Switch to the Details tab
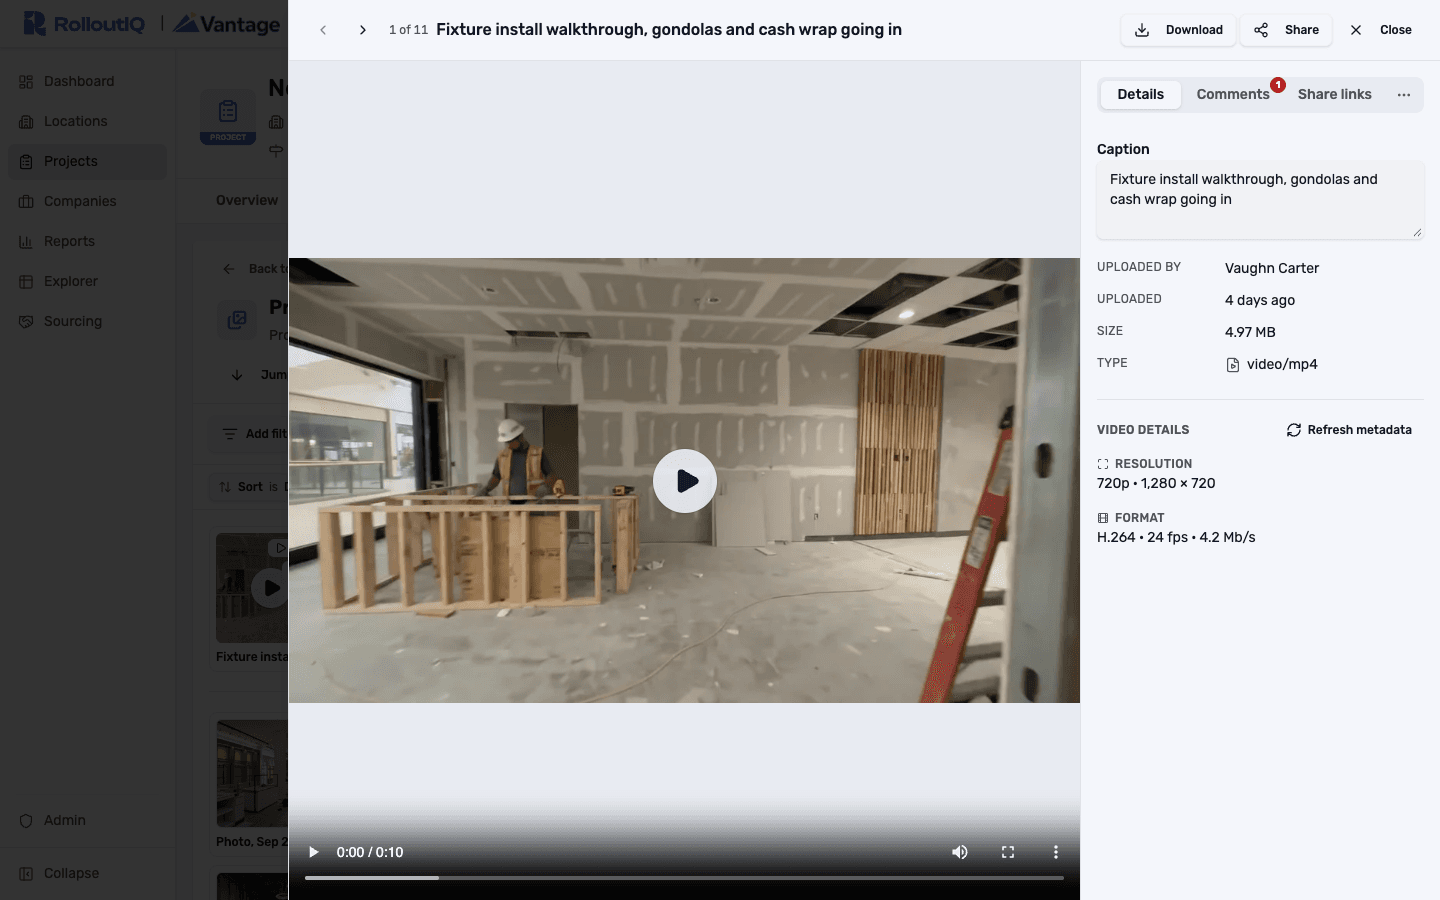 (1140, 94)
